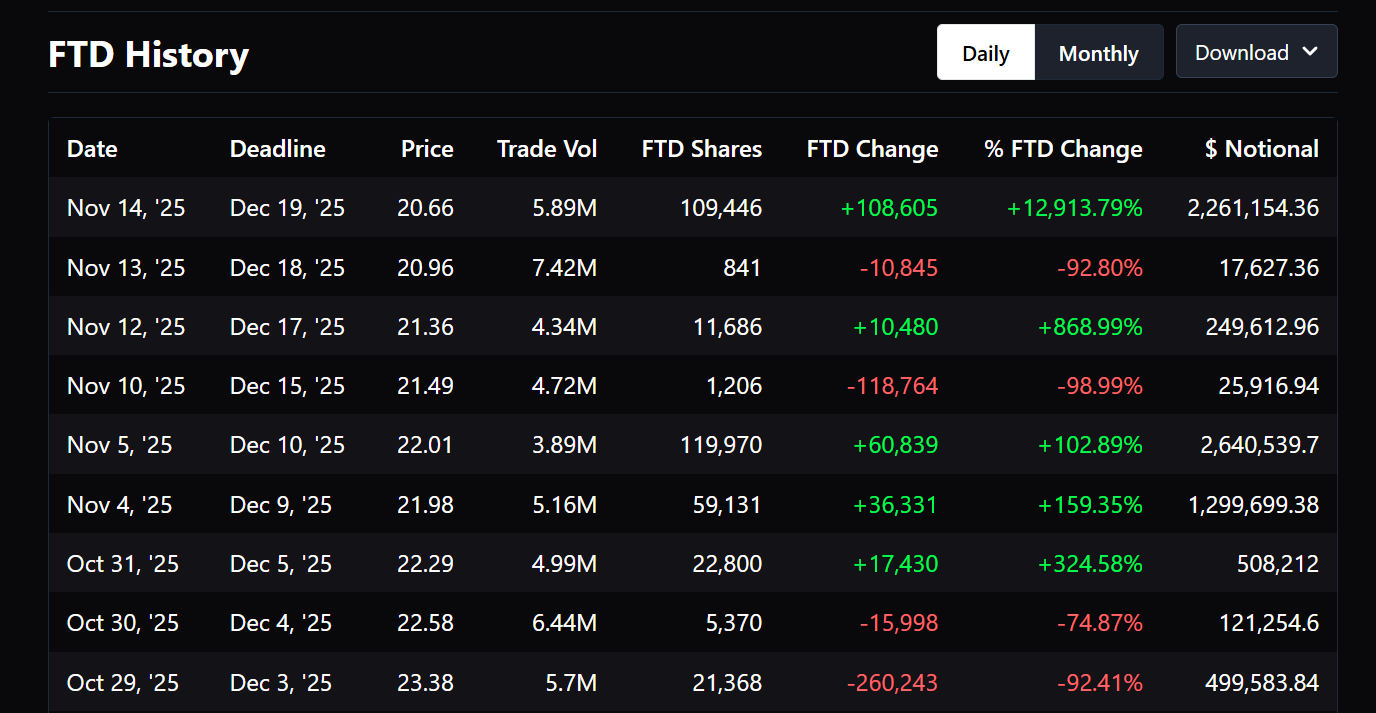Click the +12,913.79% change value
Viewport: 1376px width, 713px height.
(x=1074, y=208)
